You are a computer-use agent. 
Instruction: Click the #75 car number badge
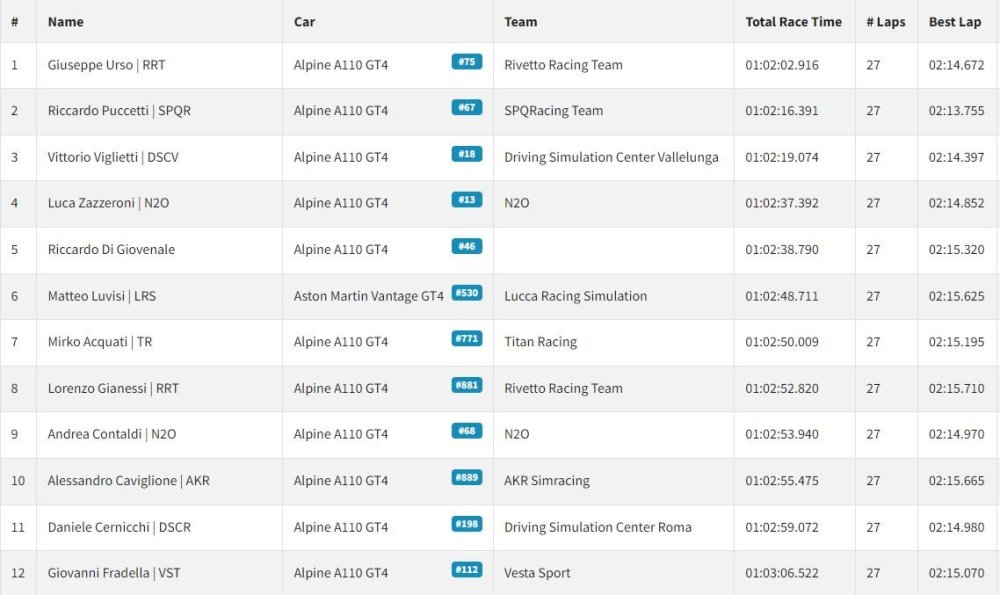point(466,62)
